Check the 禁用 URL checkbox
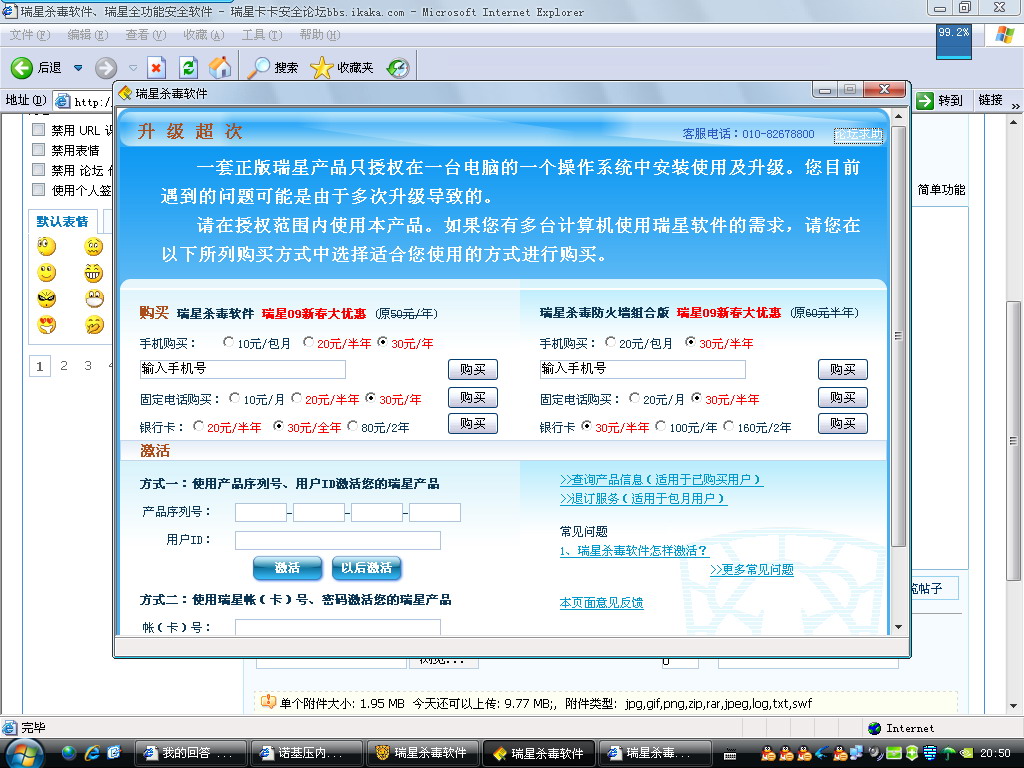The width and height of the screenshot is (1024, 768). (x=39, y=129)
